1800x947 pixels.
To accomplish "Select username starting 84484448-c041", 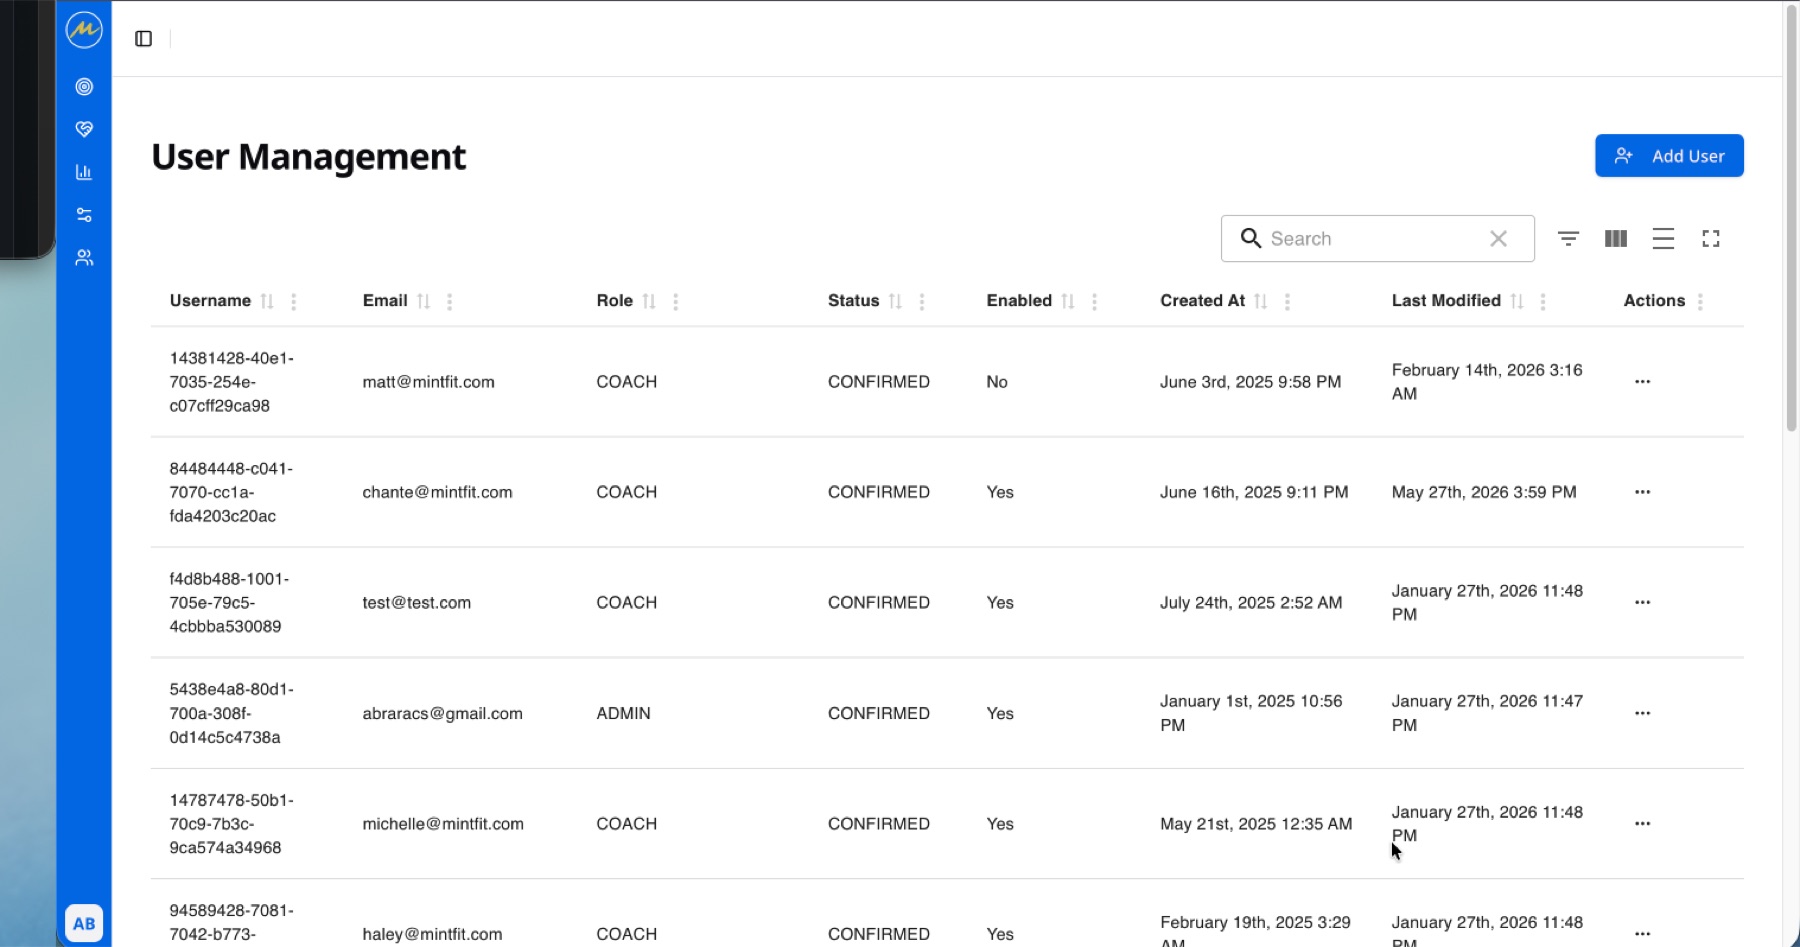I will [x=231, y=492].
